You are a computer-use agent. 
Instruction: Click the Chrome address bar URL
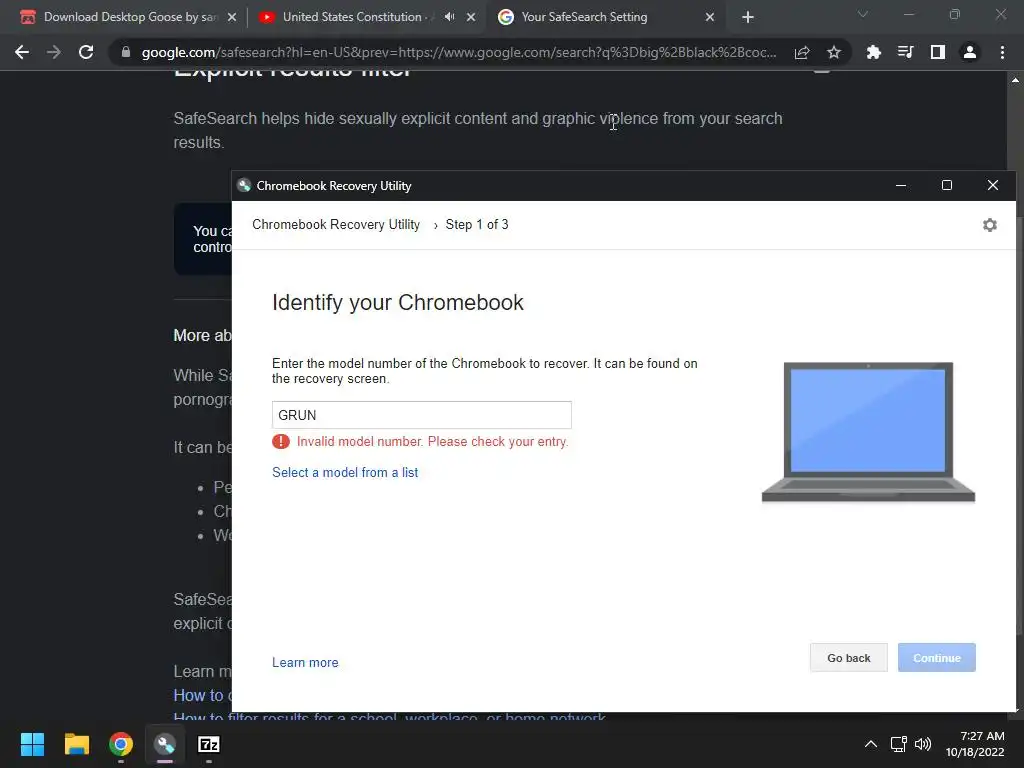coord(459,52)
